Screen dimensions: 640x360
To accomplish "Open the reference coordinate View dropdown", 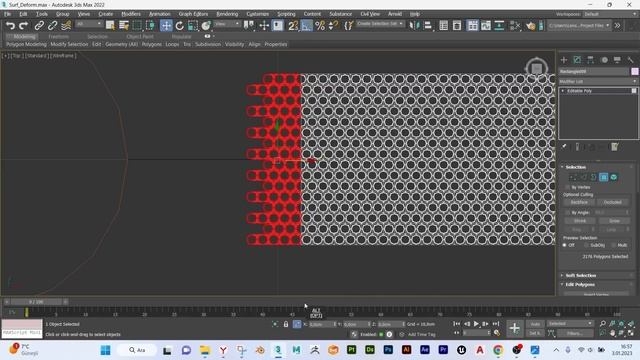I will (x=227, y=24).
